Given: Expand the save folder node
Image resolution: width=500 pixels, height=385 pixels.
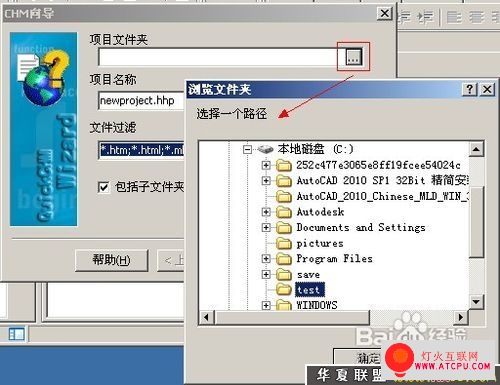Looking at the screenshot, I should (266, 274).
